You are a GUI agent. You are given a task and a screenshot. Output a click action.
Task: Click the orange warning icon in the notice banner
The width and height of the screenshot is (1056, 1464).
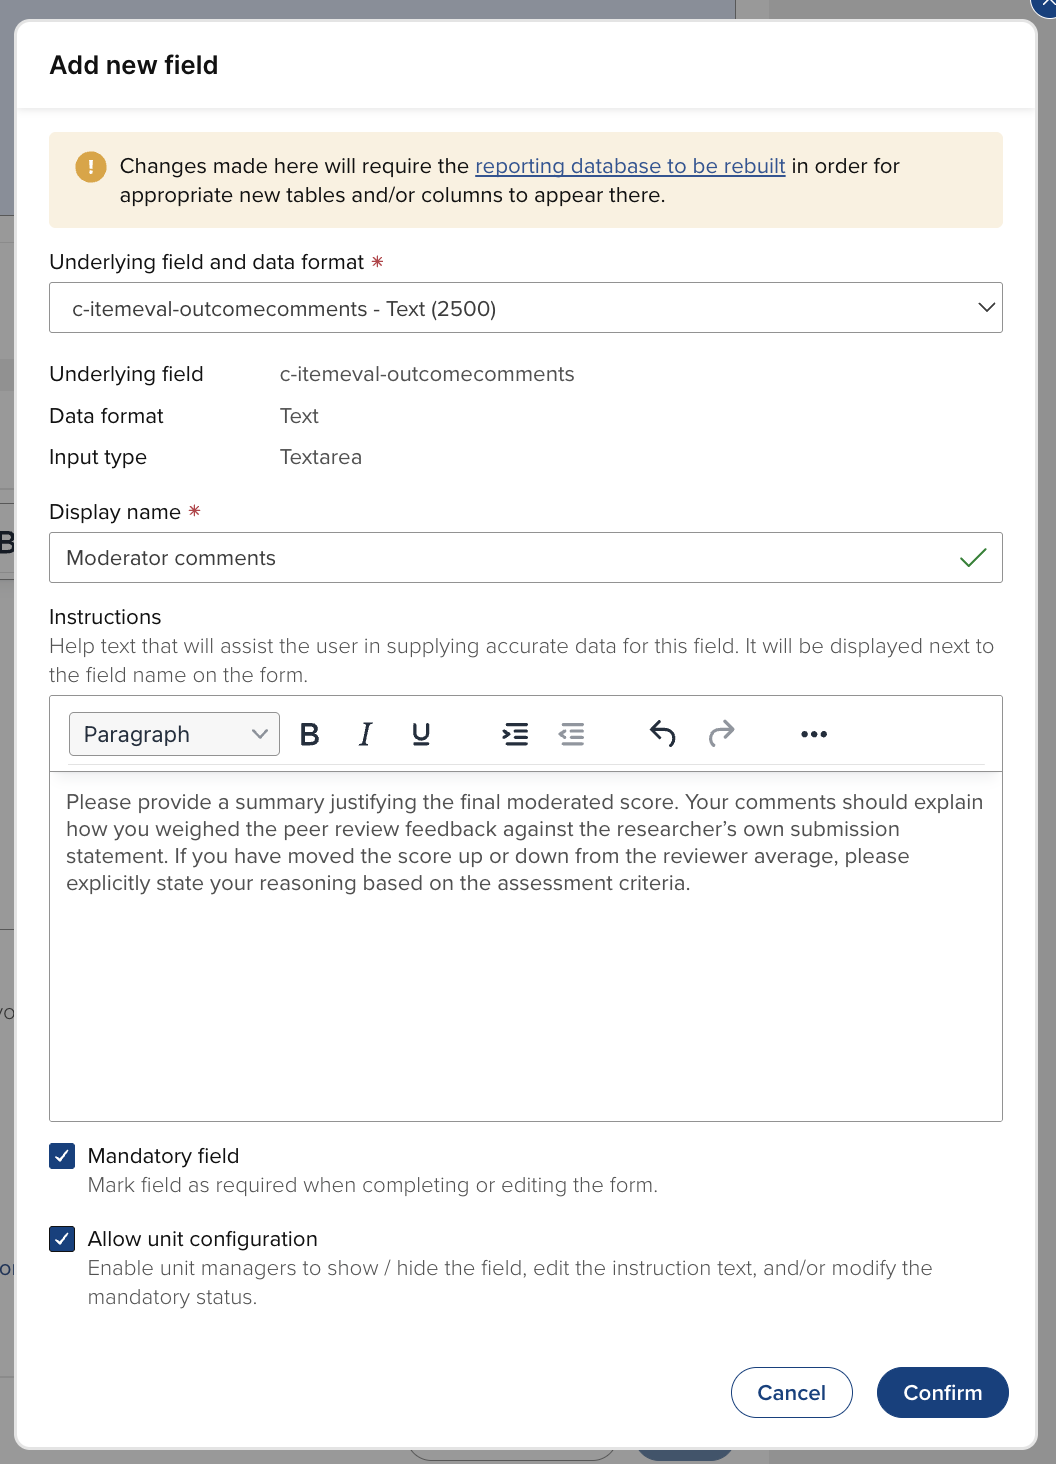(91, 167)
